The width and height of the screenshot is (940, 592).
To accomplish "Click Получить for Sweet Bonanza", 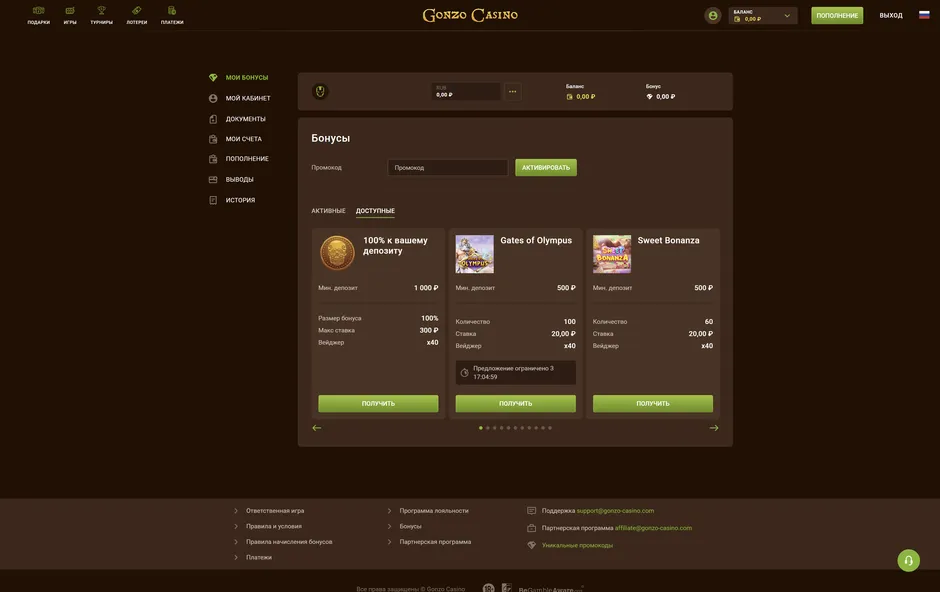I will 653,403.
